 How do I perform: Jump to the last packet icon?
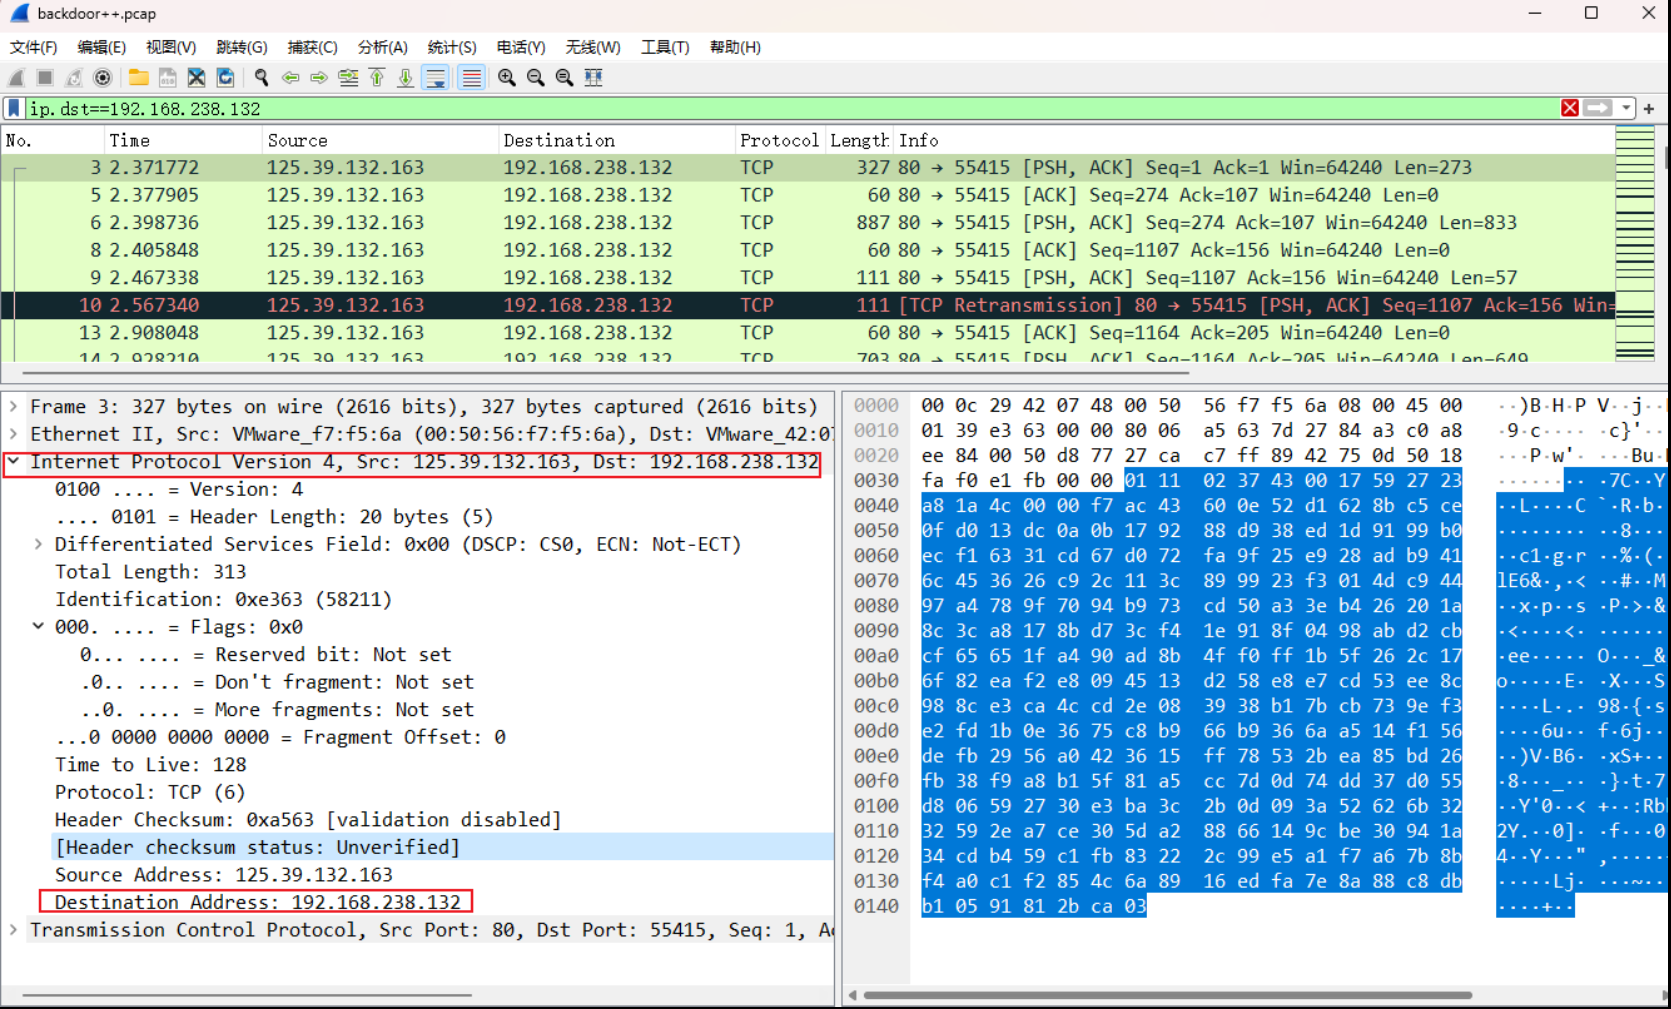click(406, 78)
